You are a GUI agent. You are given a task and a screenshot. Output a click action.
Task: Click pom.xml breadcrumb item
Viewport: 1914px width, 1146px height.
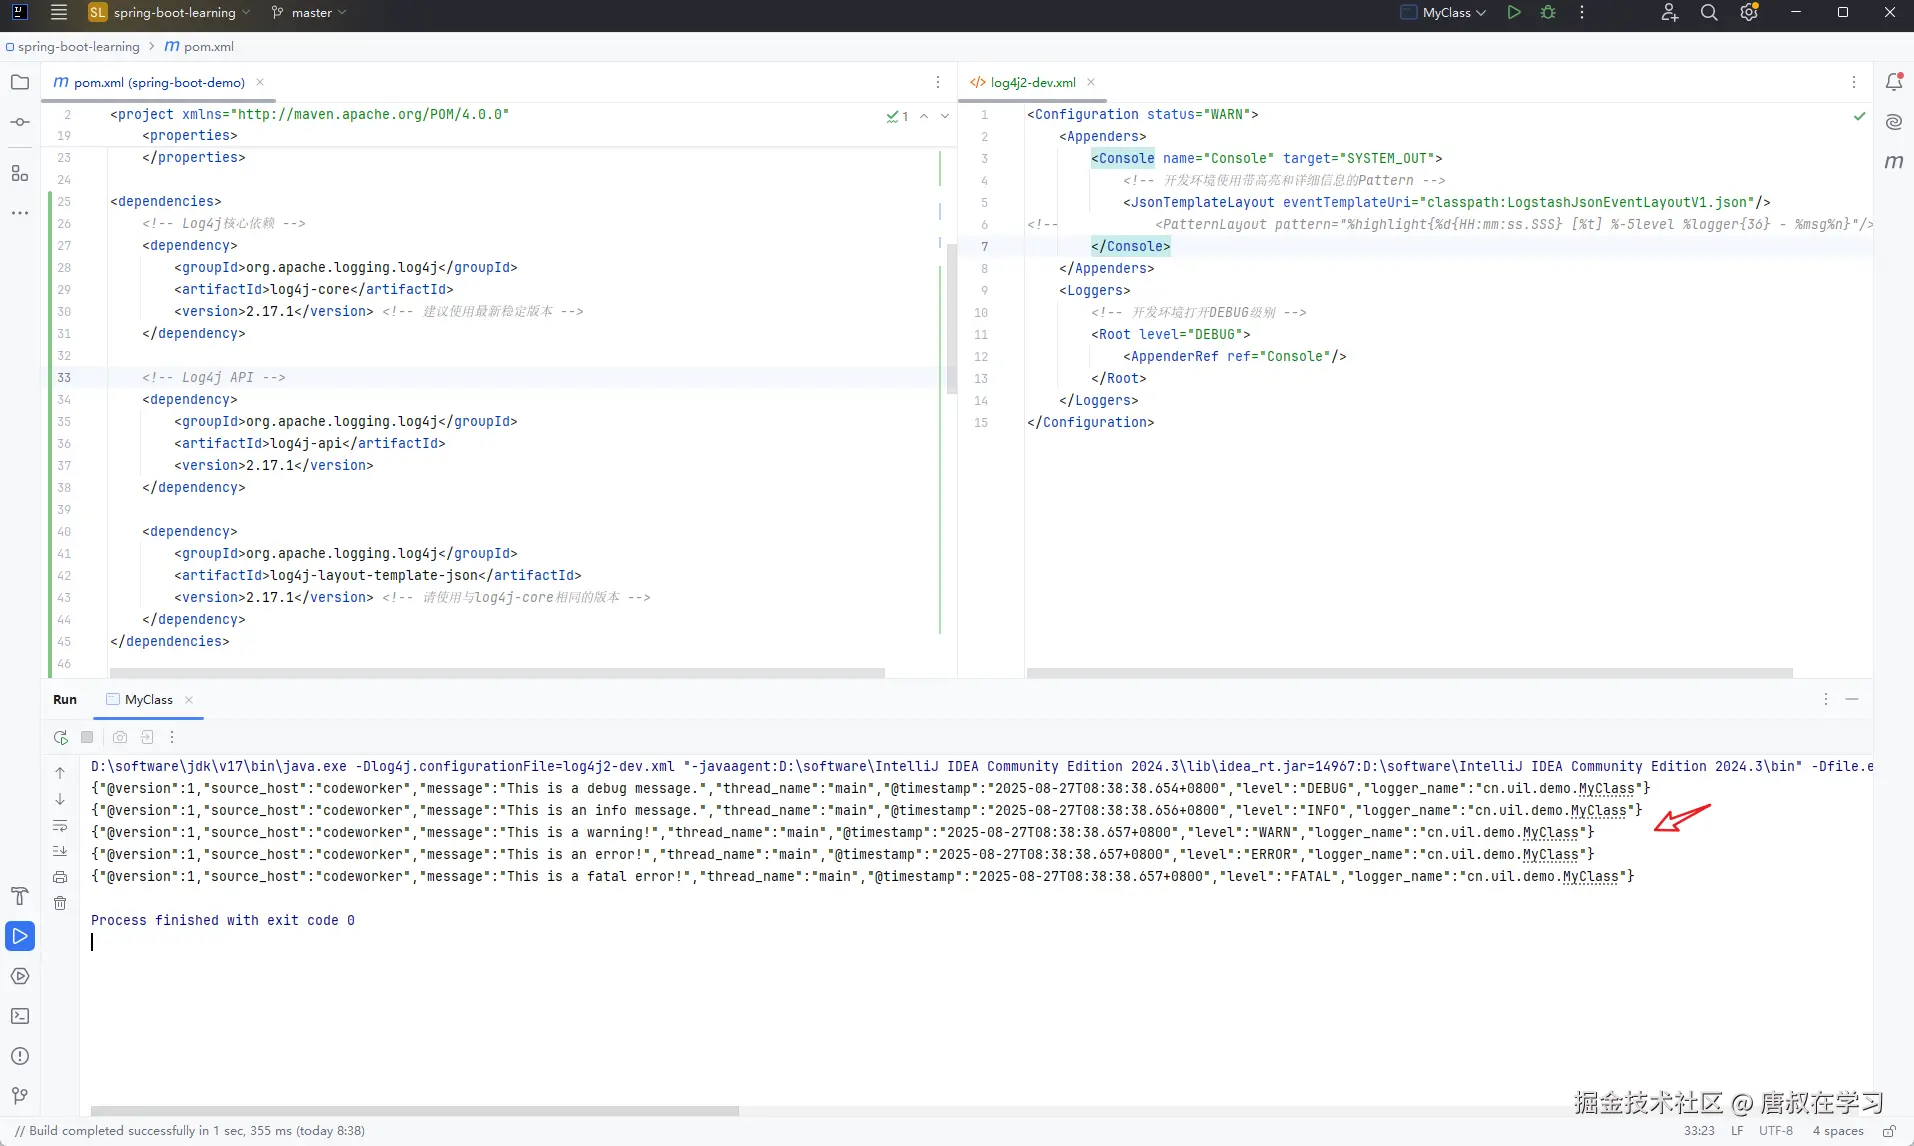tap(200, 47)
